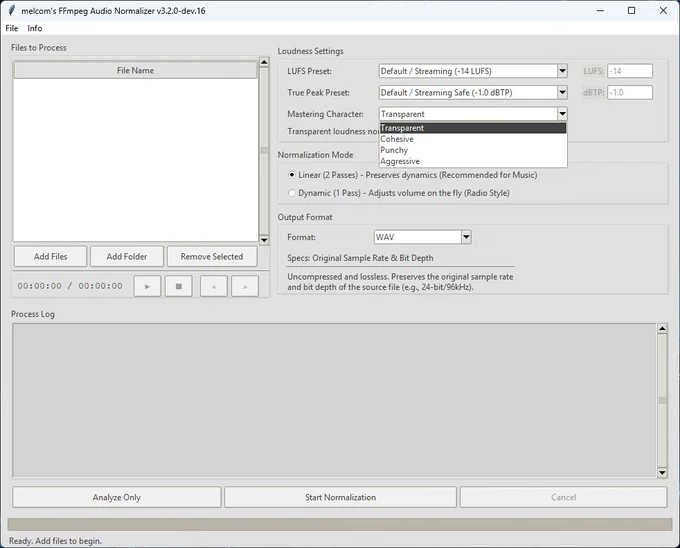
Task: Click the File Name column header
Action: 135,70
